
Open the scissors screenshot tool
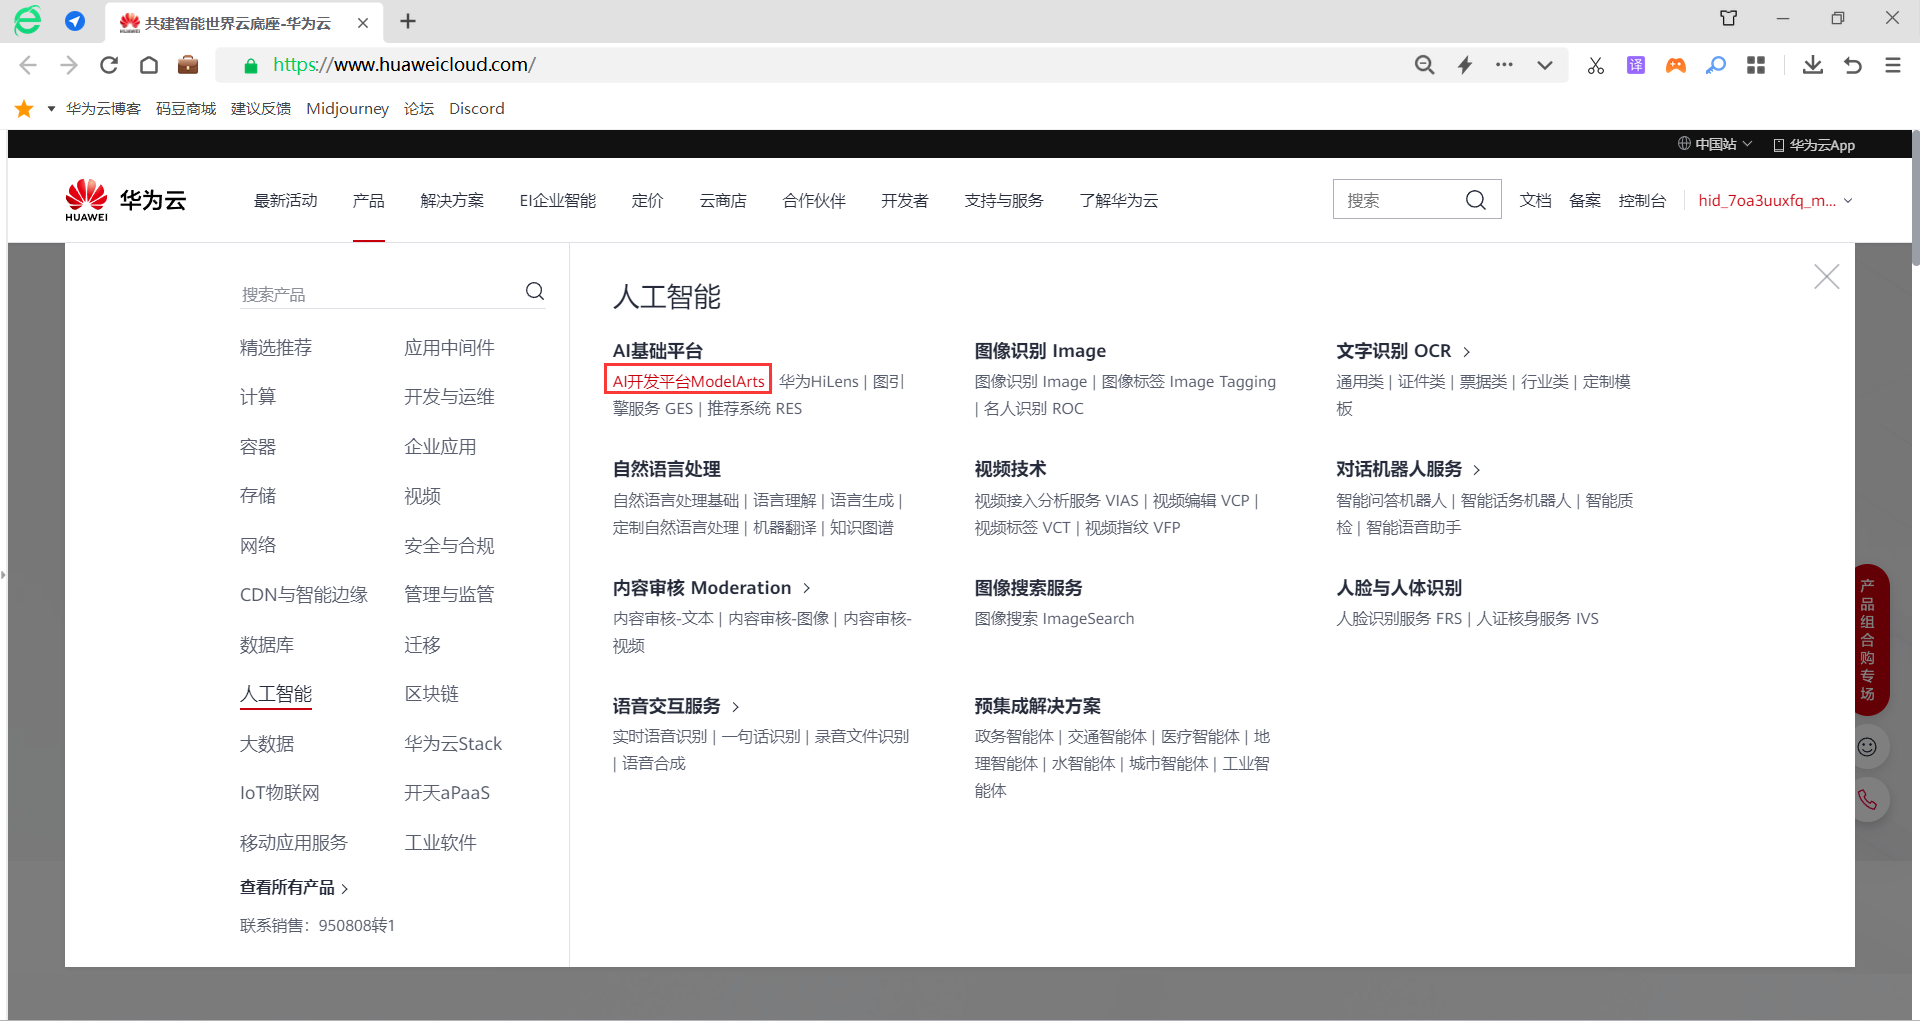click(1596, 65)
